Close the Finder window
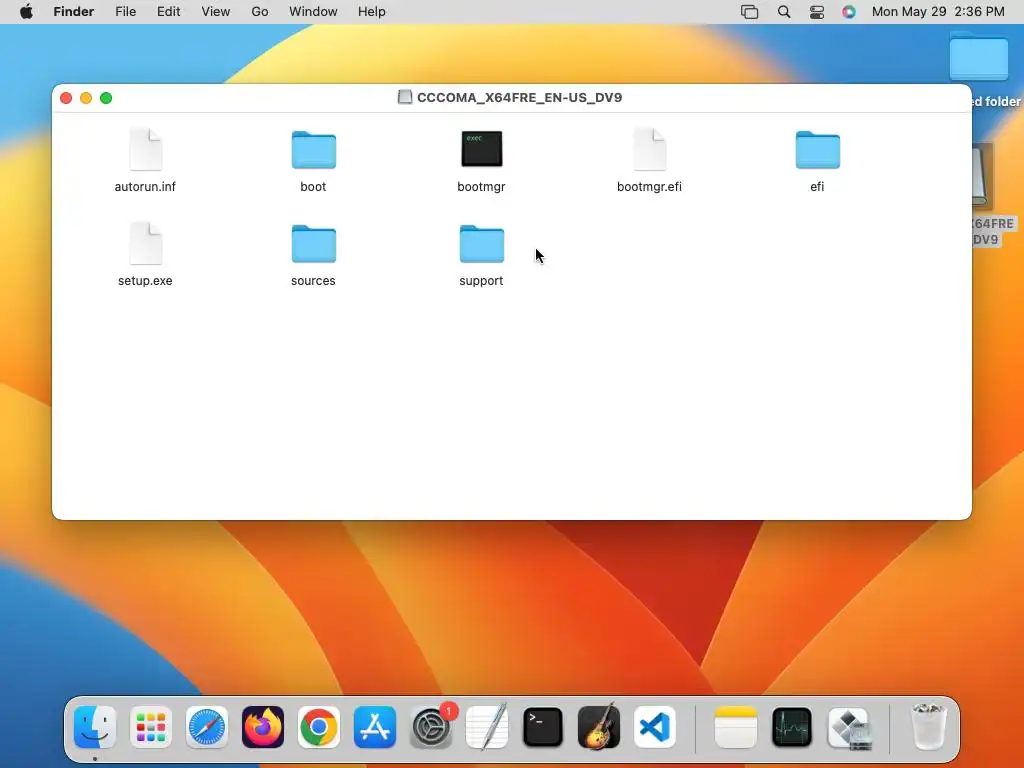The height and width of the screenshot is (768, 1024). pyautogui.click(x=66, y=98)
